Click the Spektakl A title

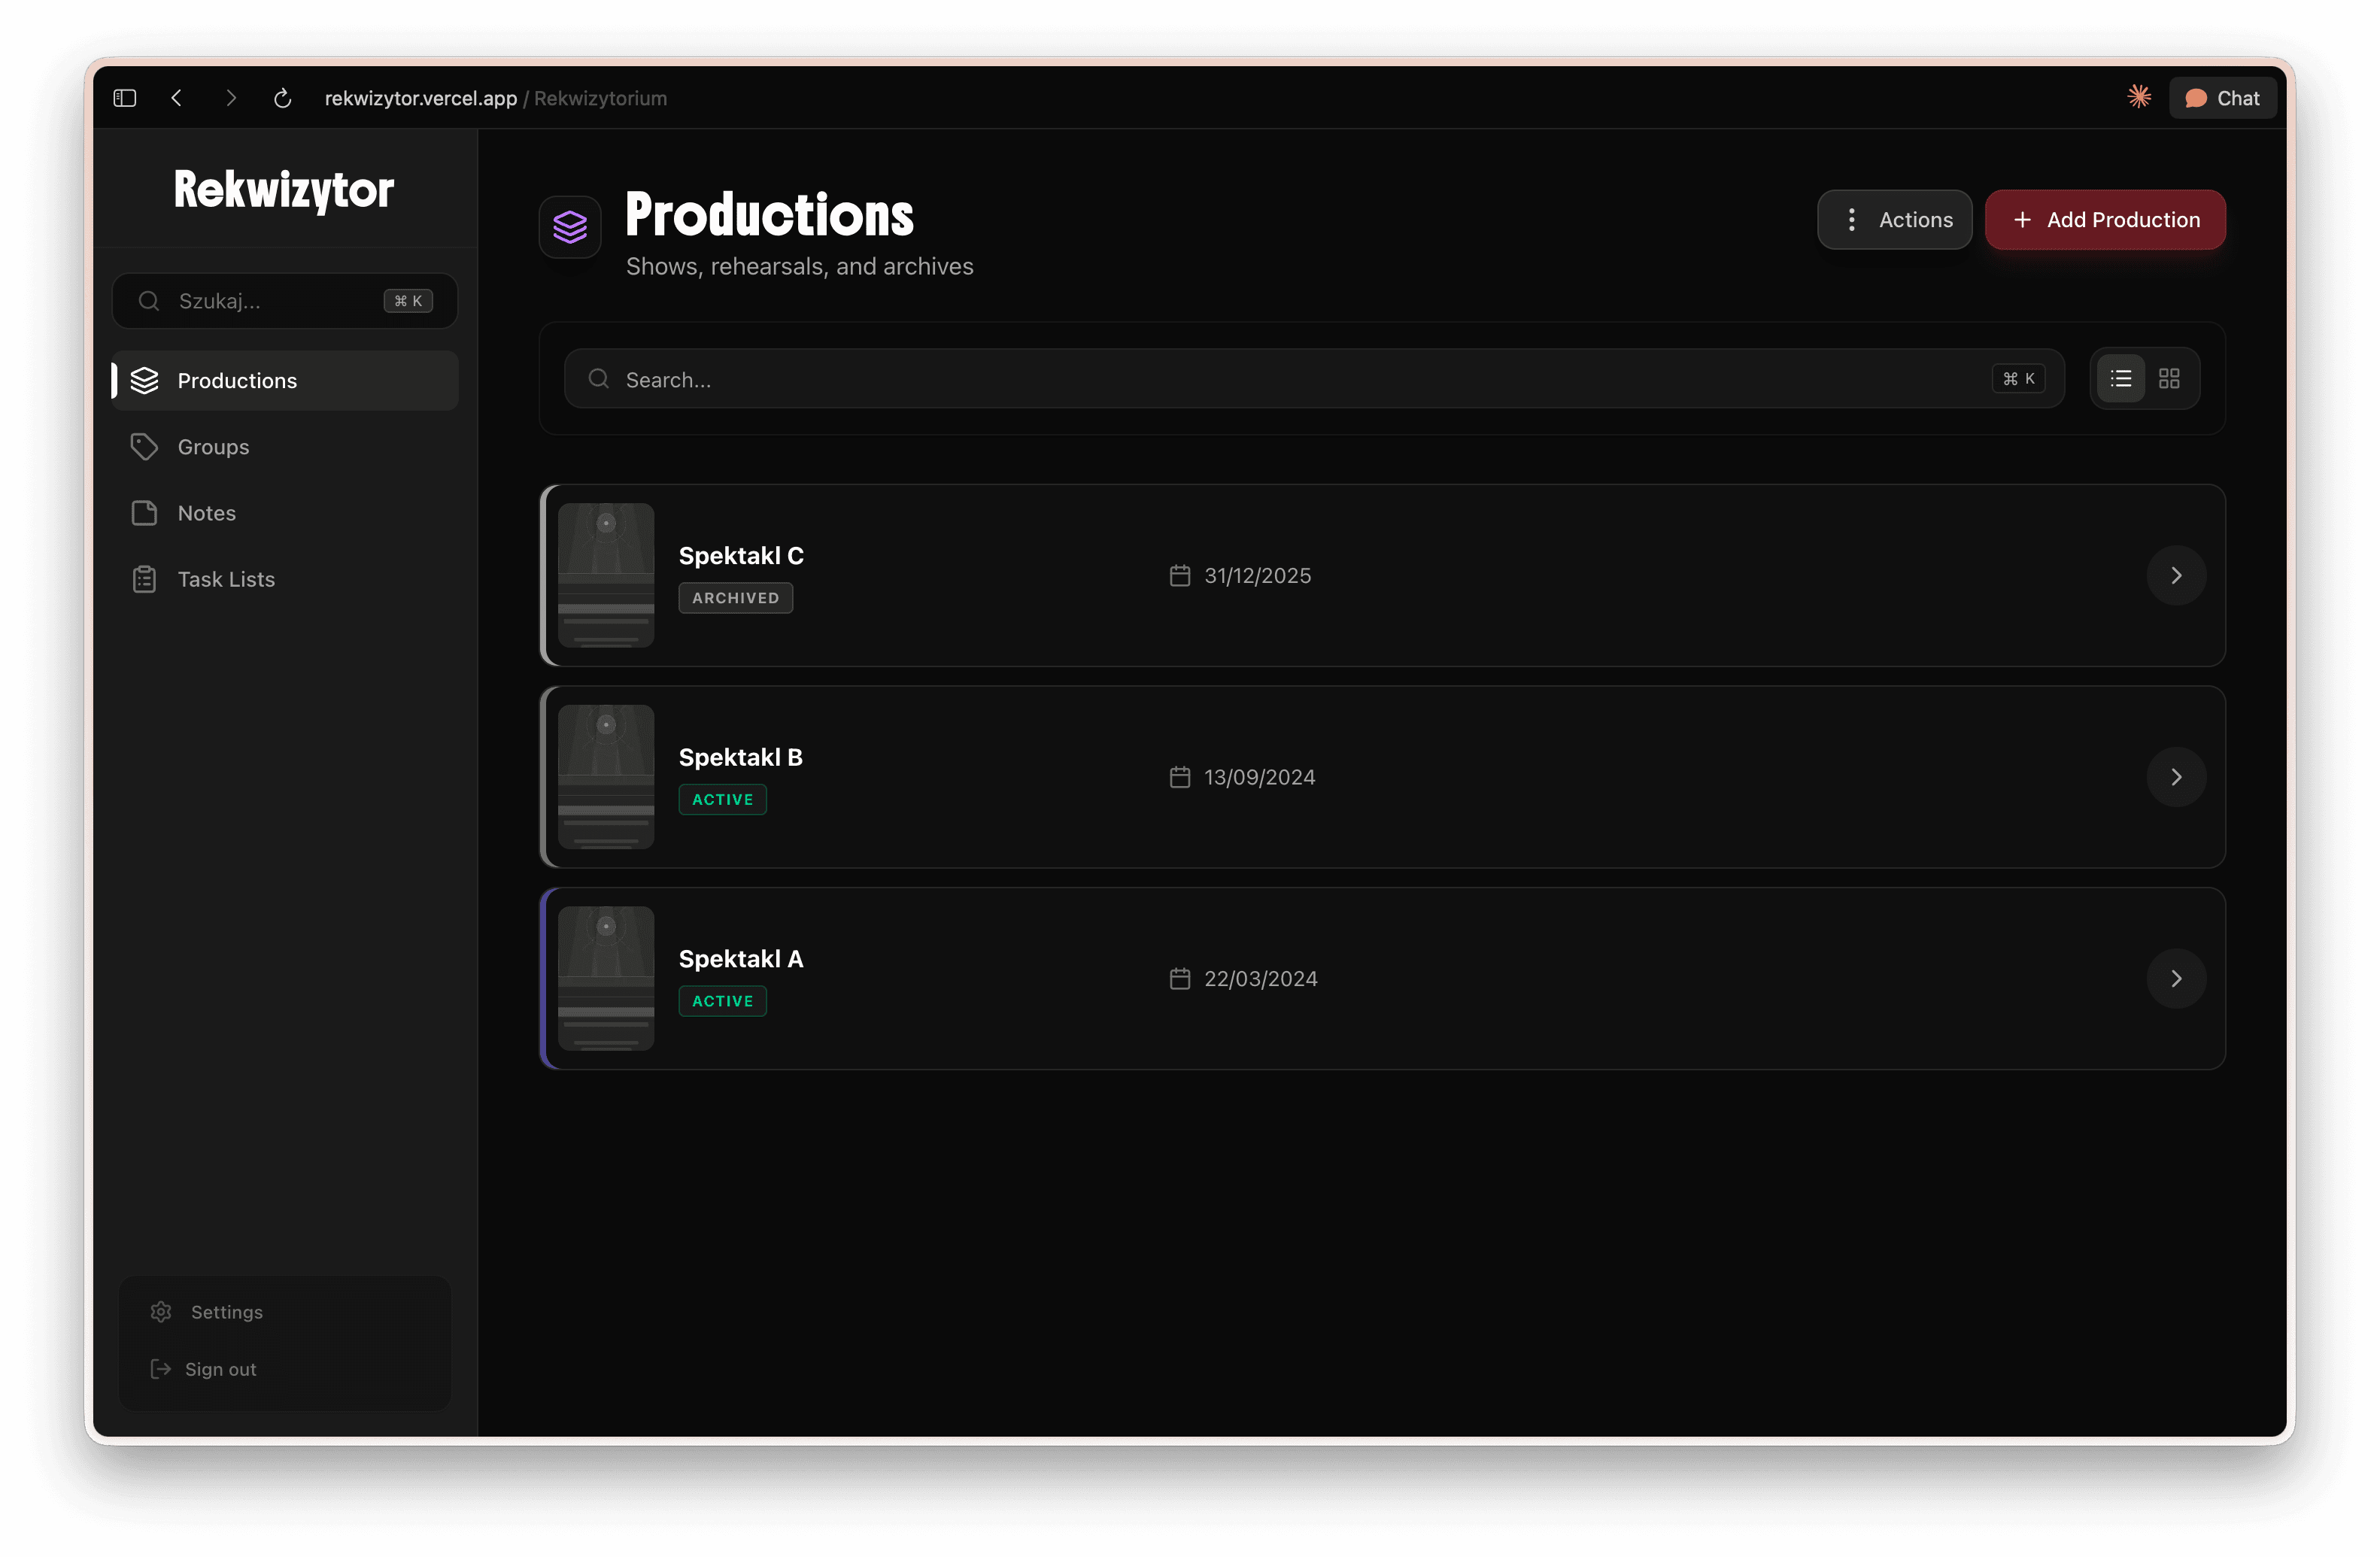coord(741,959)
